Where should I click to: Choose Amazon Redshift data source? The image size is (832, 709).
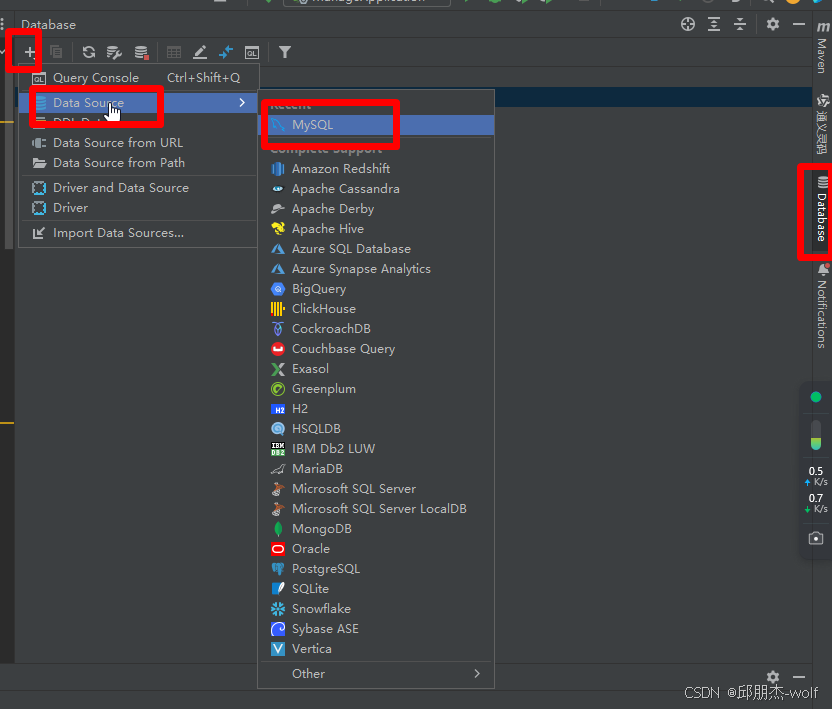tap(376, 169)
